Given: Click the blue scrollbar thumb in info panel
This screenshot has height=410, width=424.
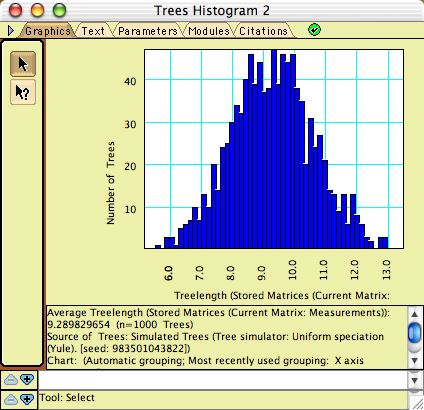Looking at the screenshot, I should [415, 332].
